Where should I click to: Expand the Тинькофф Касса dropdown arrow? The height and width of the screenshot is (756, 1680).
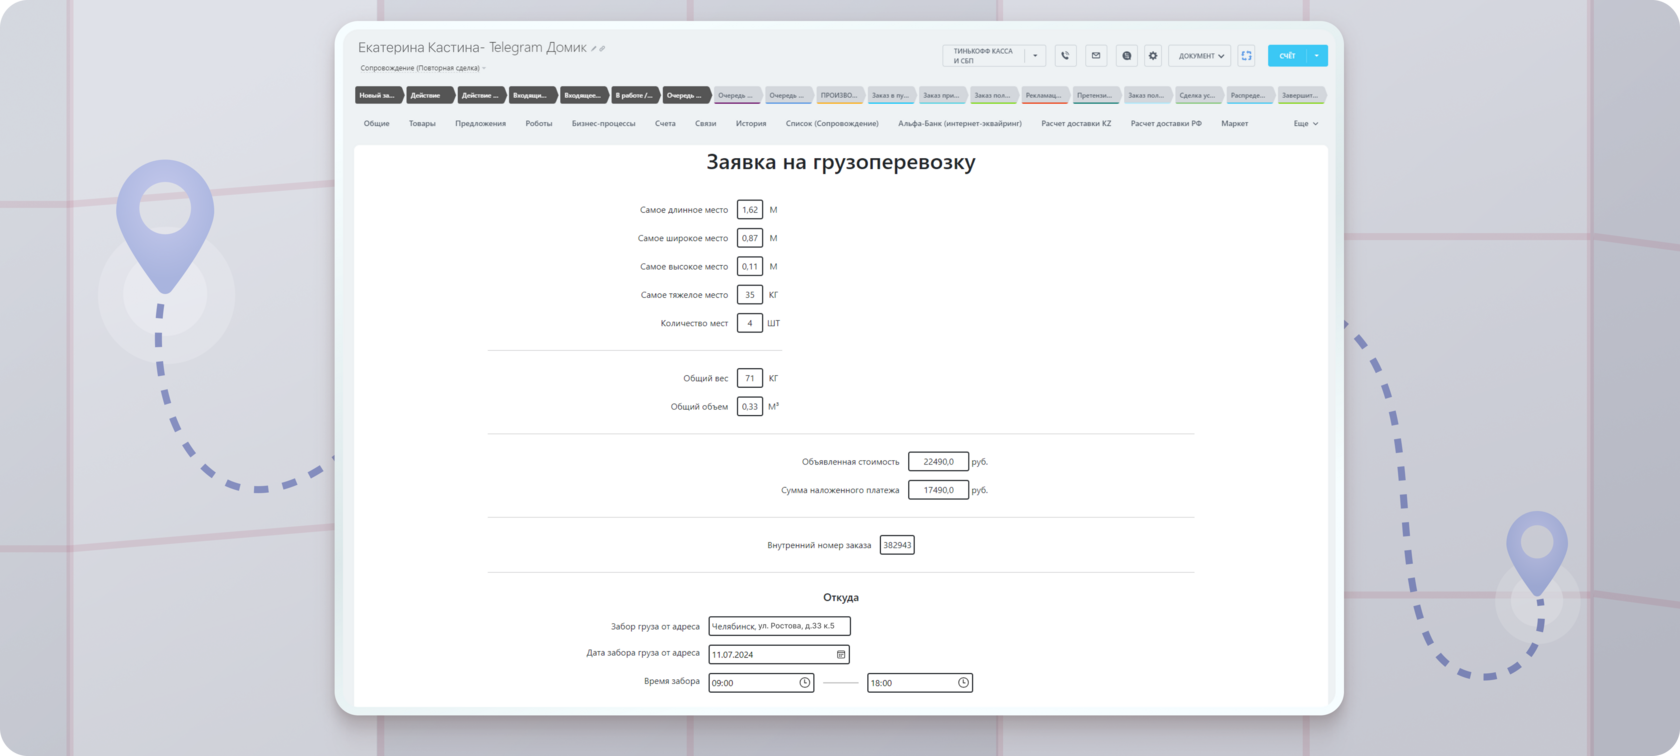pos(1035,56)
